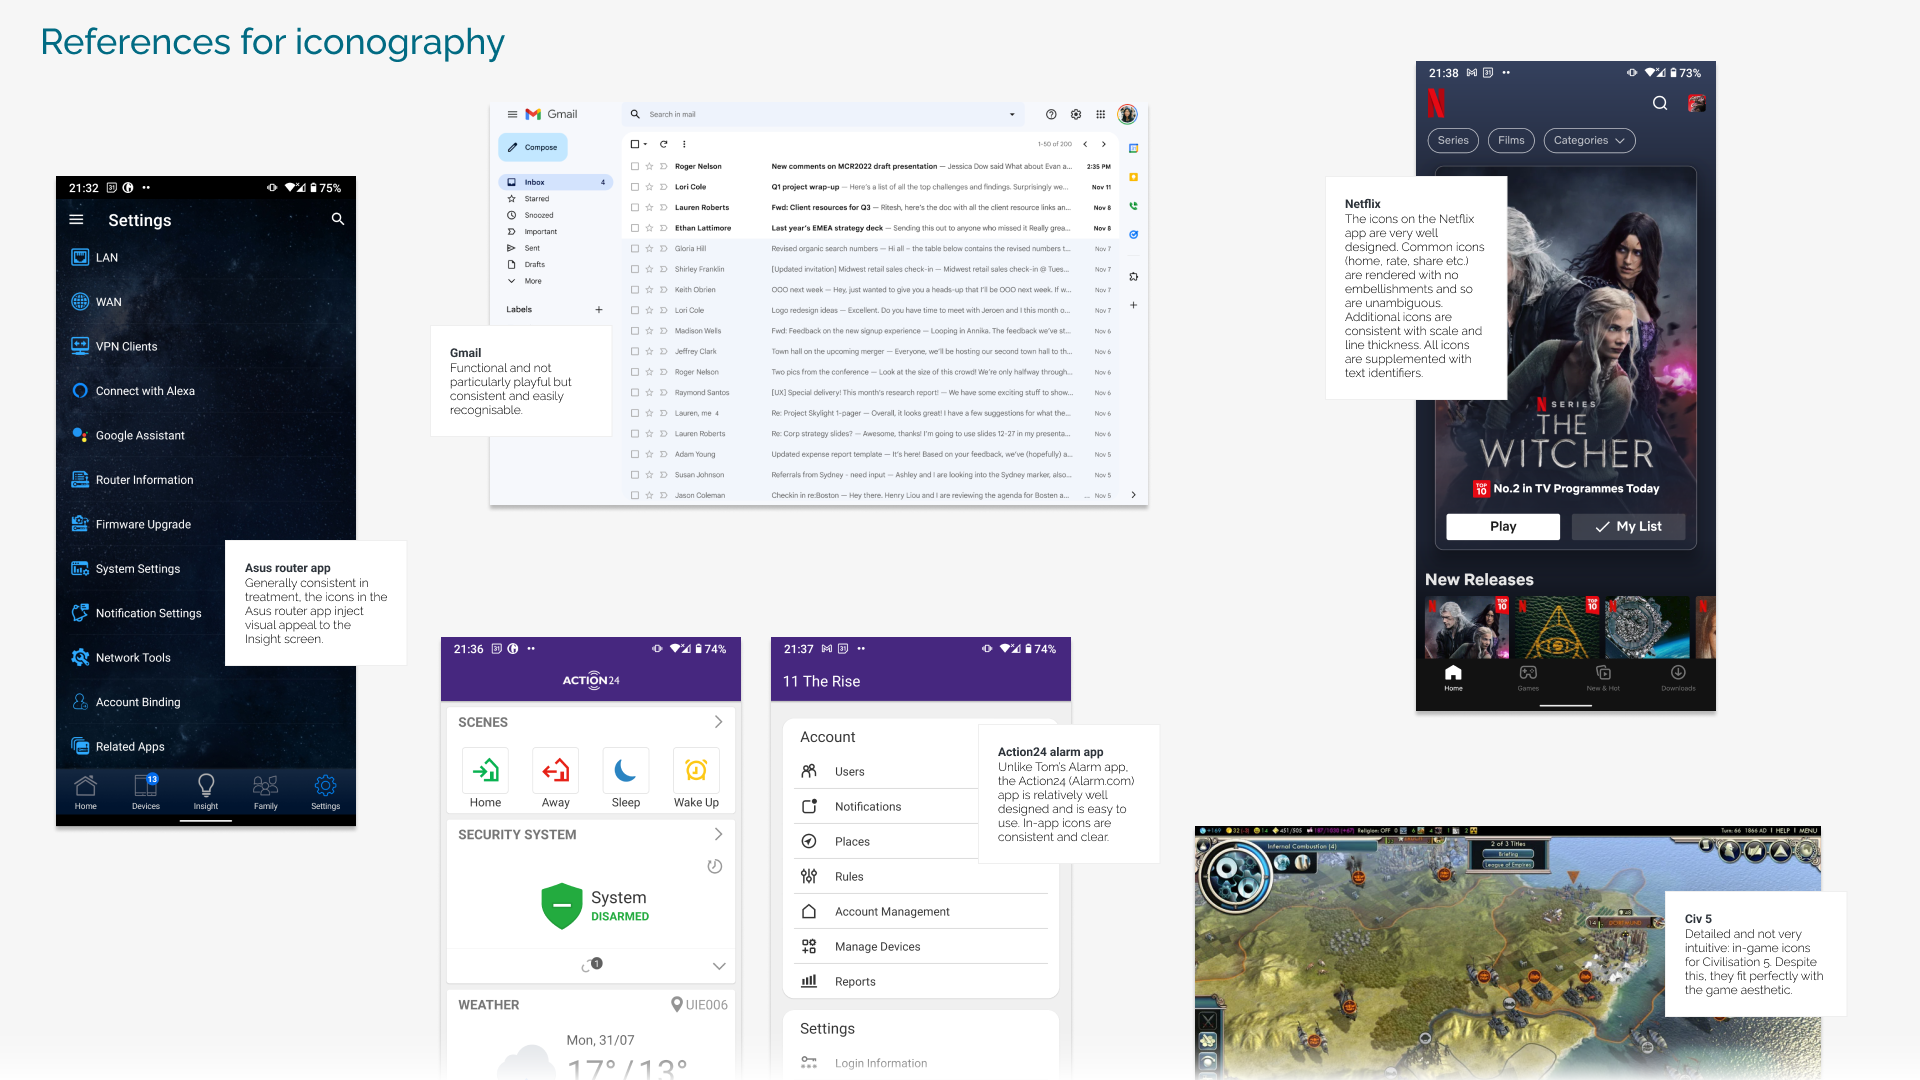This screenshot has width=1920, height=1080.
Task: Click the Gmail Compose button
Action: (x=533, y=147)
